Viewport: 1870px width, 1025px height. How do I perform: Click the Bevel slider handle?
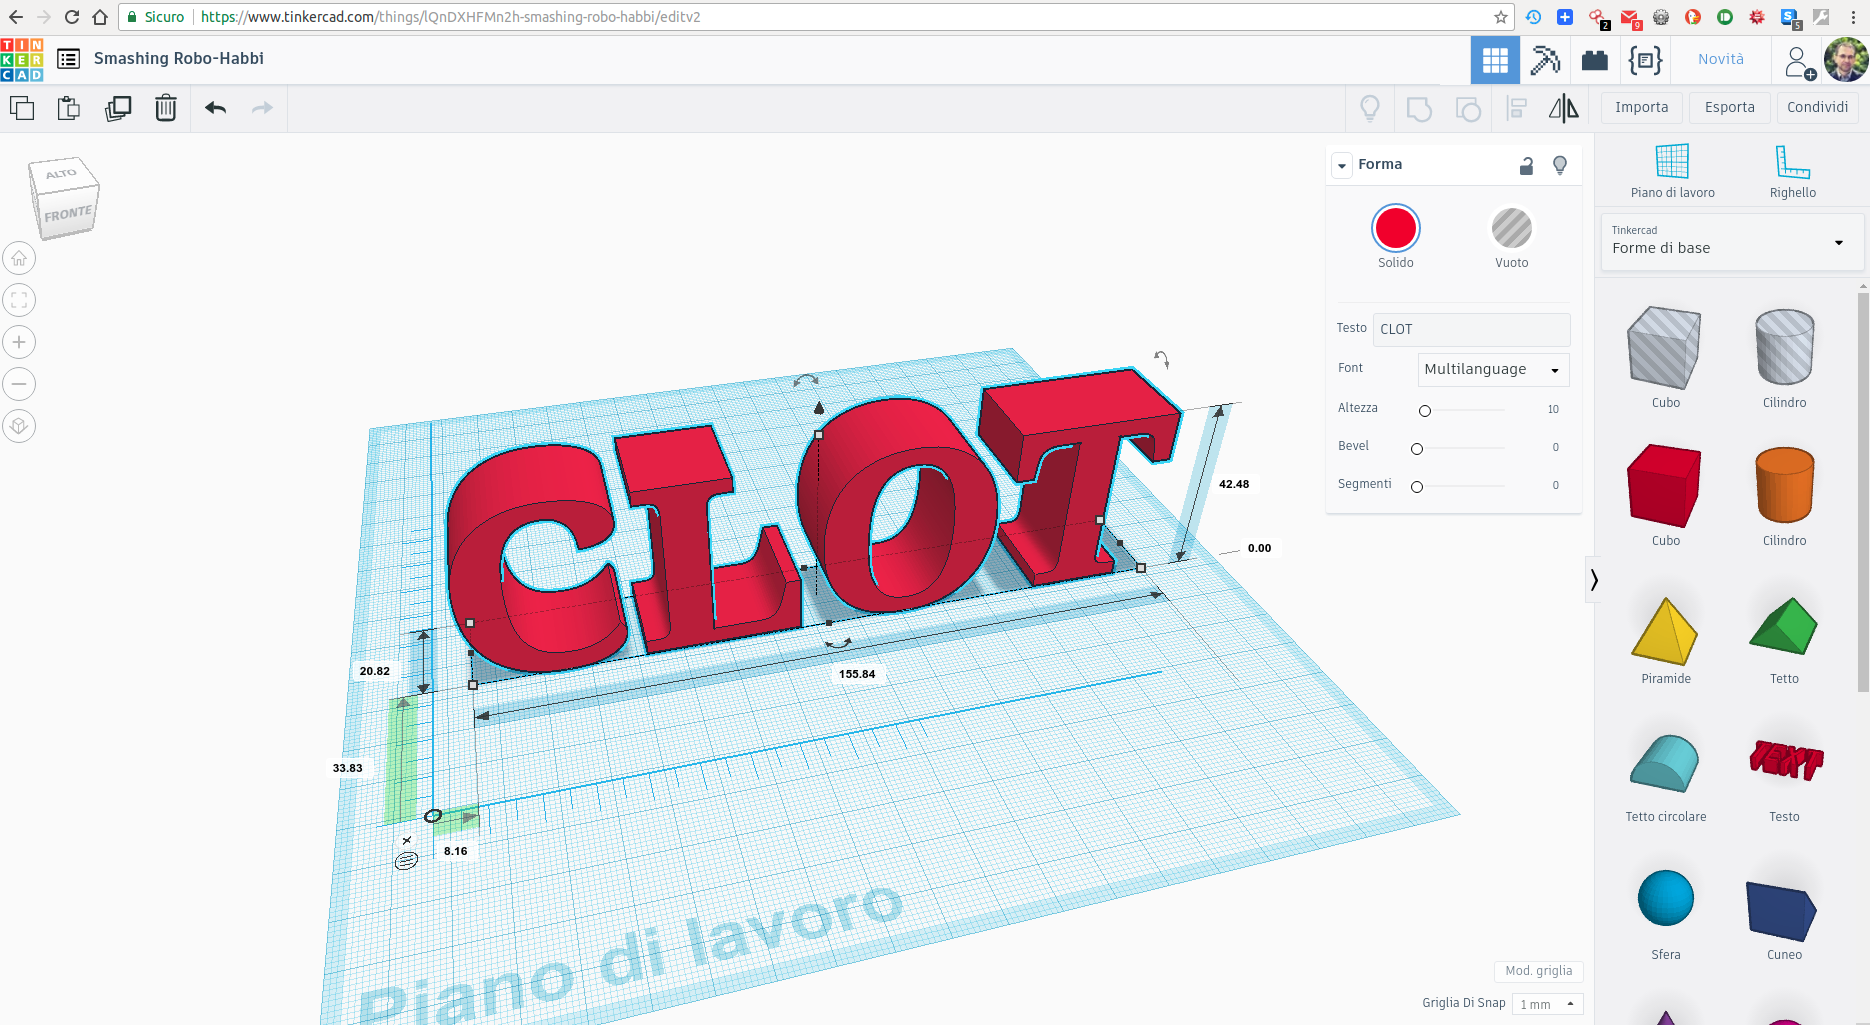[1416, 448]
